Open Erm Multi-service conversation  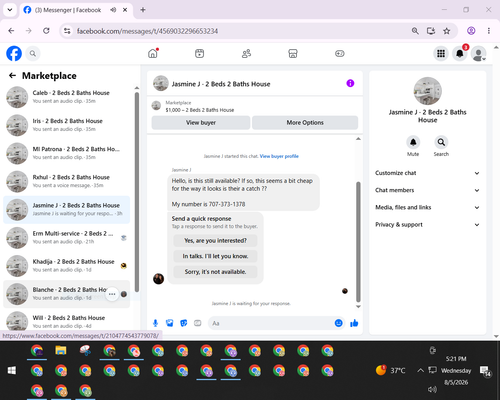point(67,237)
